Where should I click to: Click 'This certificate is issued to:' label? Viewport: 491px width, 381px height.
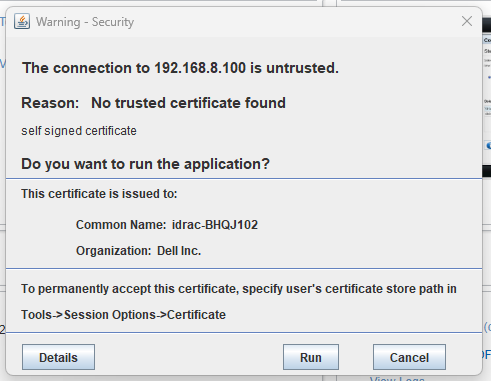[99, 194]
